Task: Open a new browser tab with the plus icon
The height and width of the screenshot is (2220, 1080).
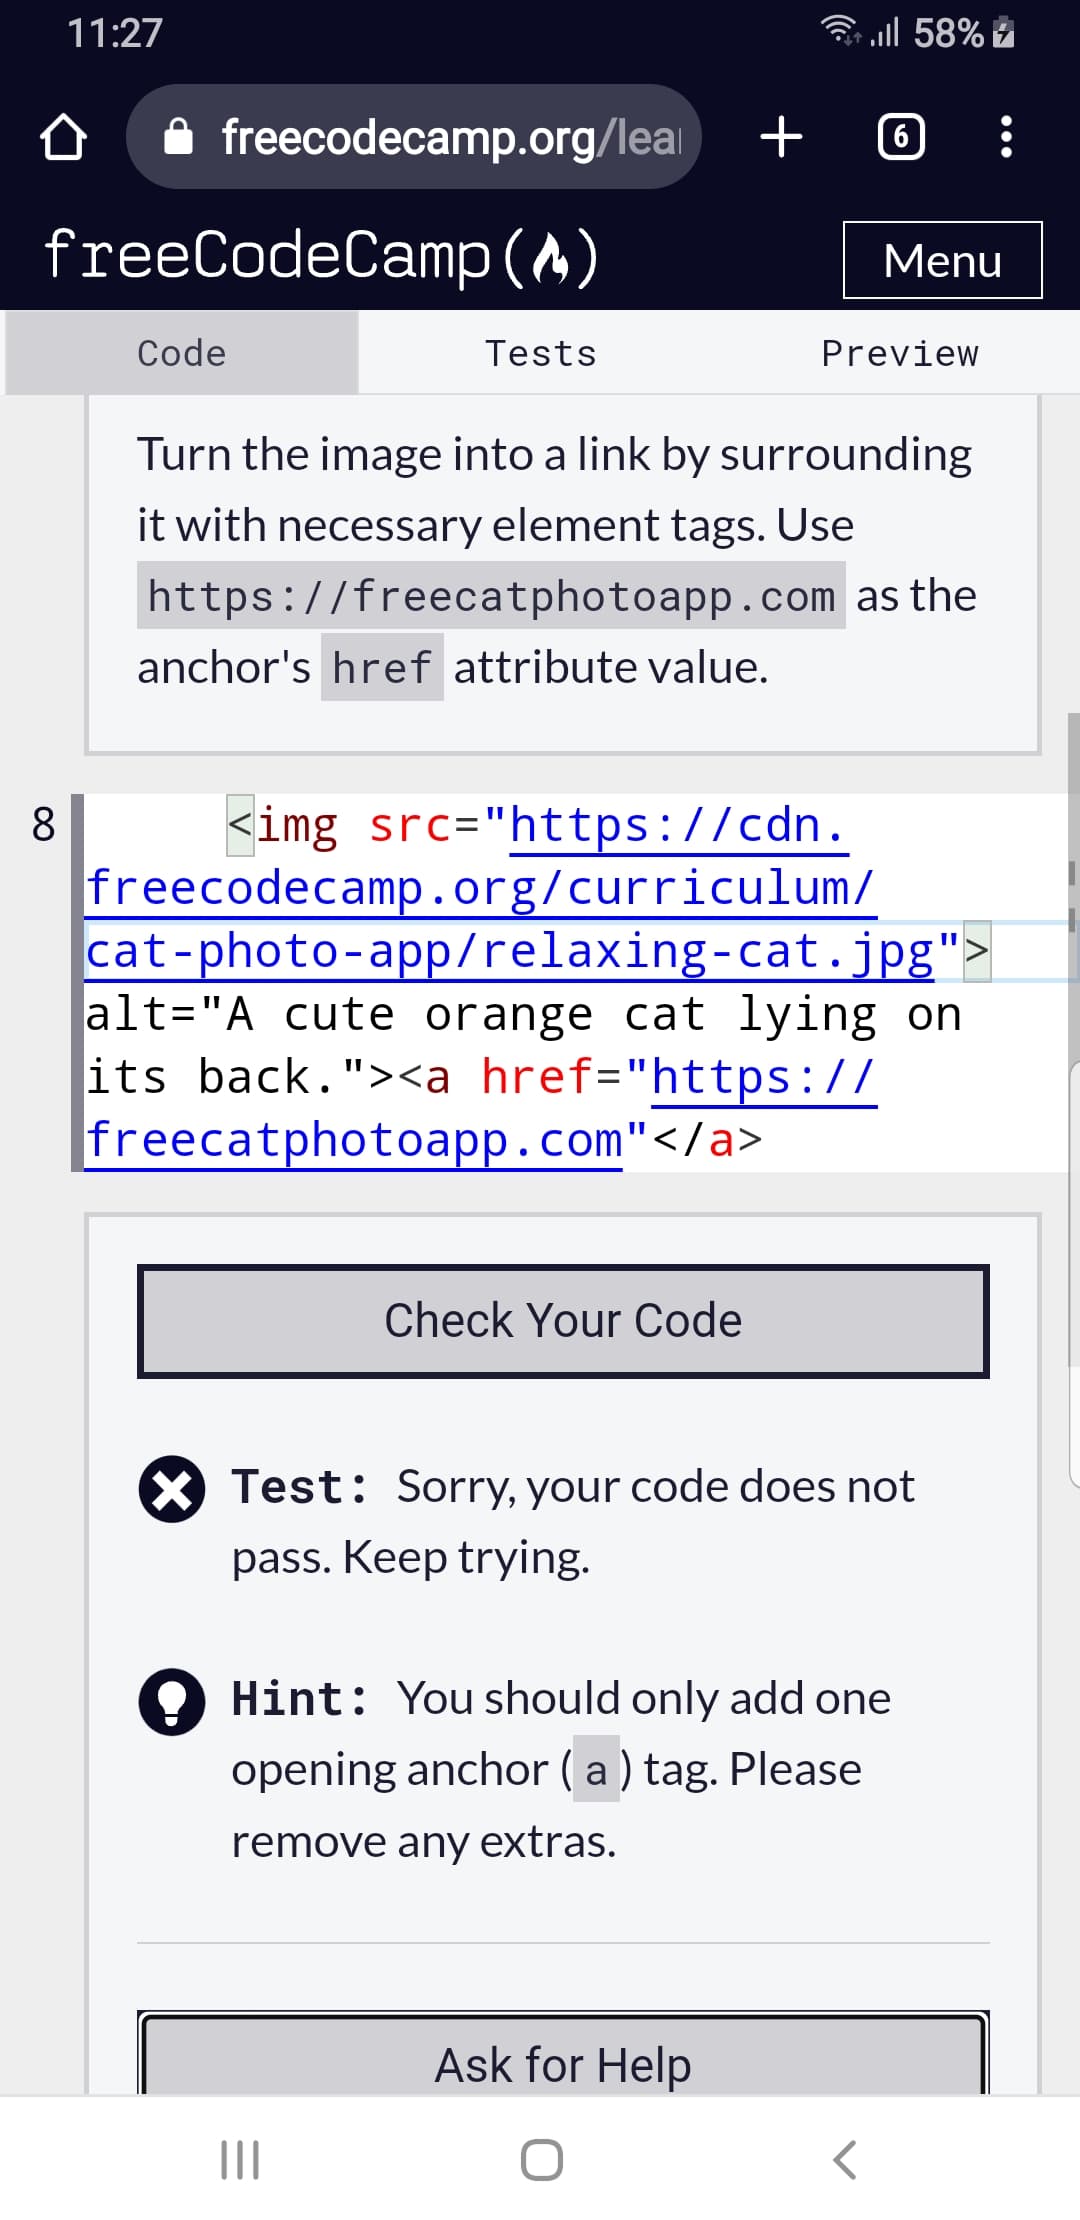Action: (x=781, y=136)
